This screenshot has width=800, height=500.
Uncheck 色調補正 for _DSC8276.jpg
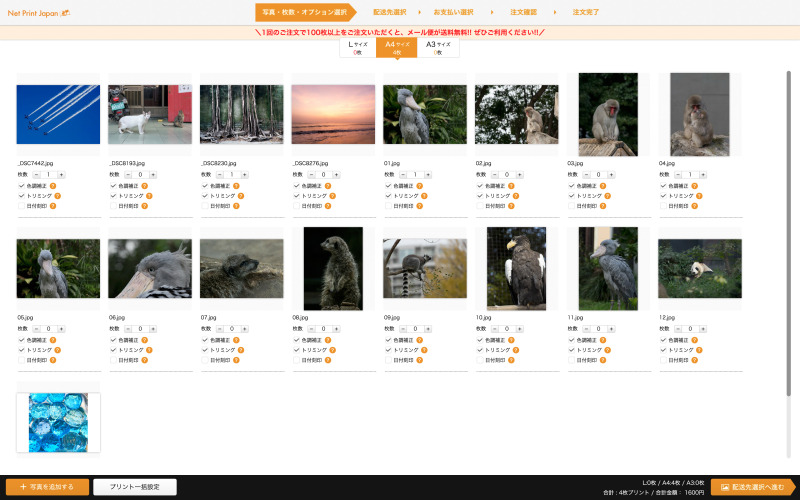coord(296,186)
